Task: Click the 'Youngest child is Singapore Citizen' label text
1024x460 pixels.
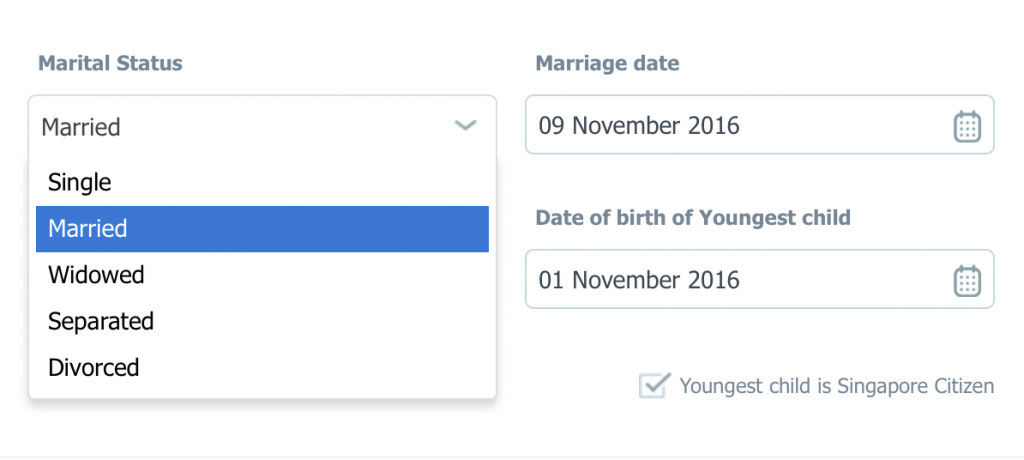Action: pyautogui.click(x=836, y=386)
